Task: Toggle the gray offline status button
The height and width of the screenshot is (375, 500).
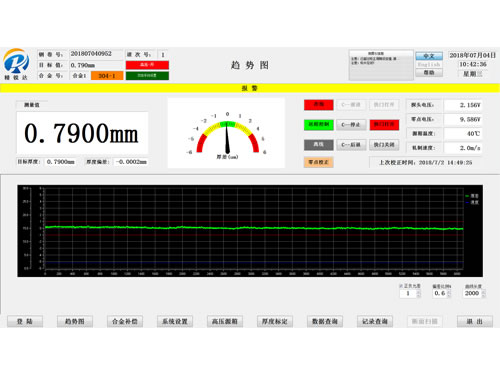Action: [x=318, y=145]
